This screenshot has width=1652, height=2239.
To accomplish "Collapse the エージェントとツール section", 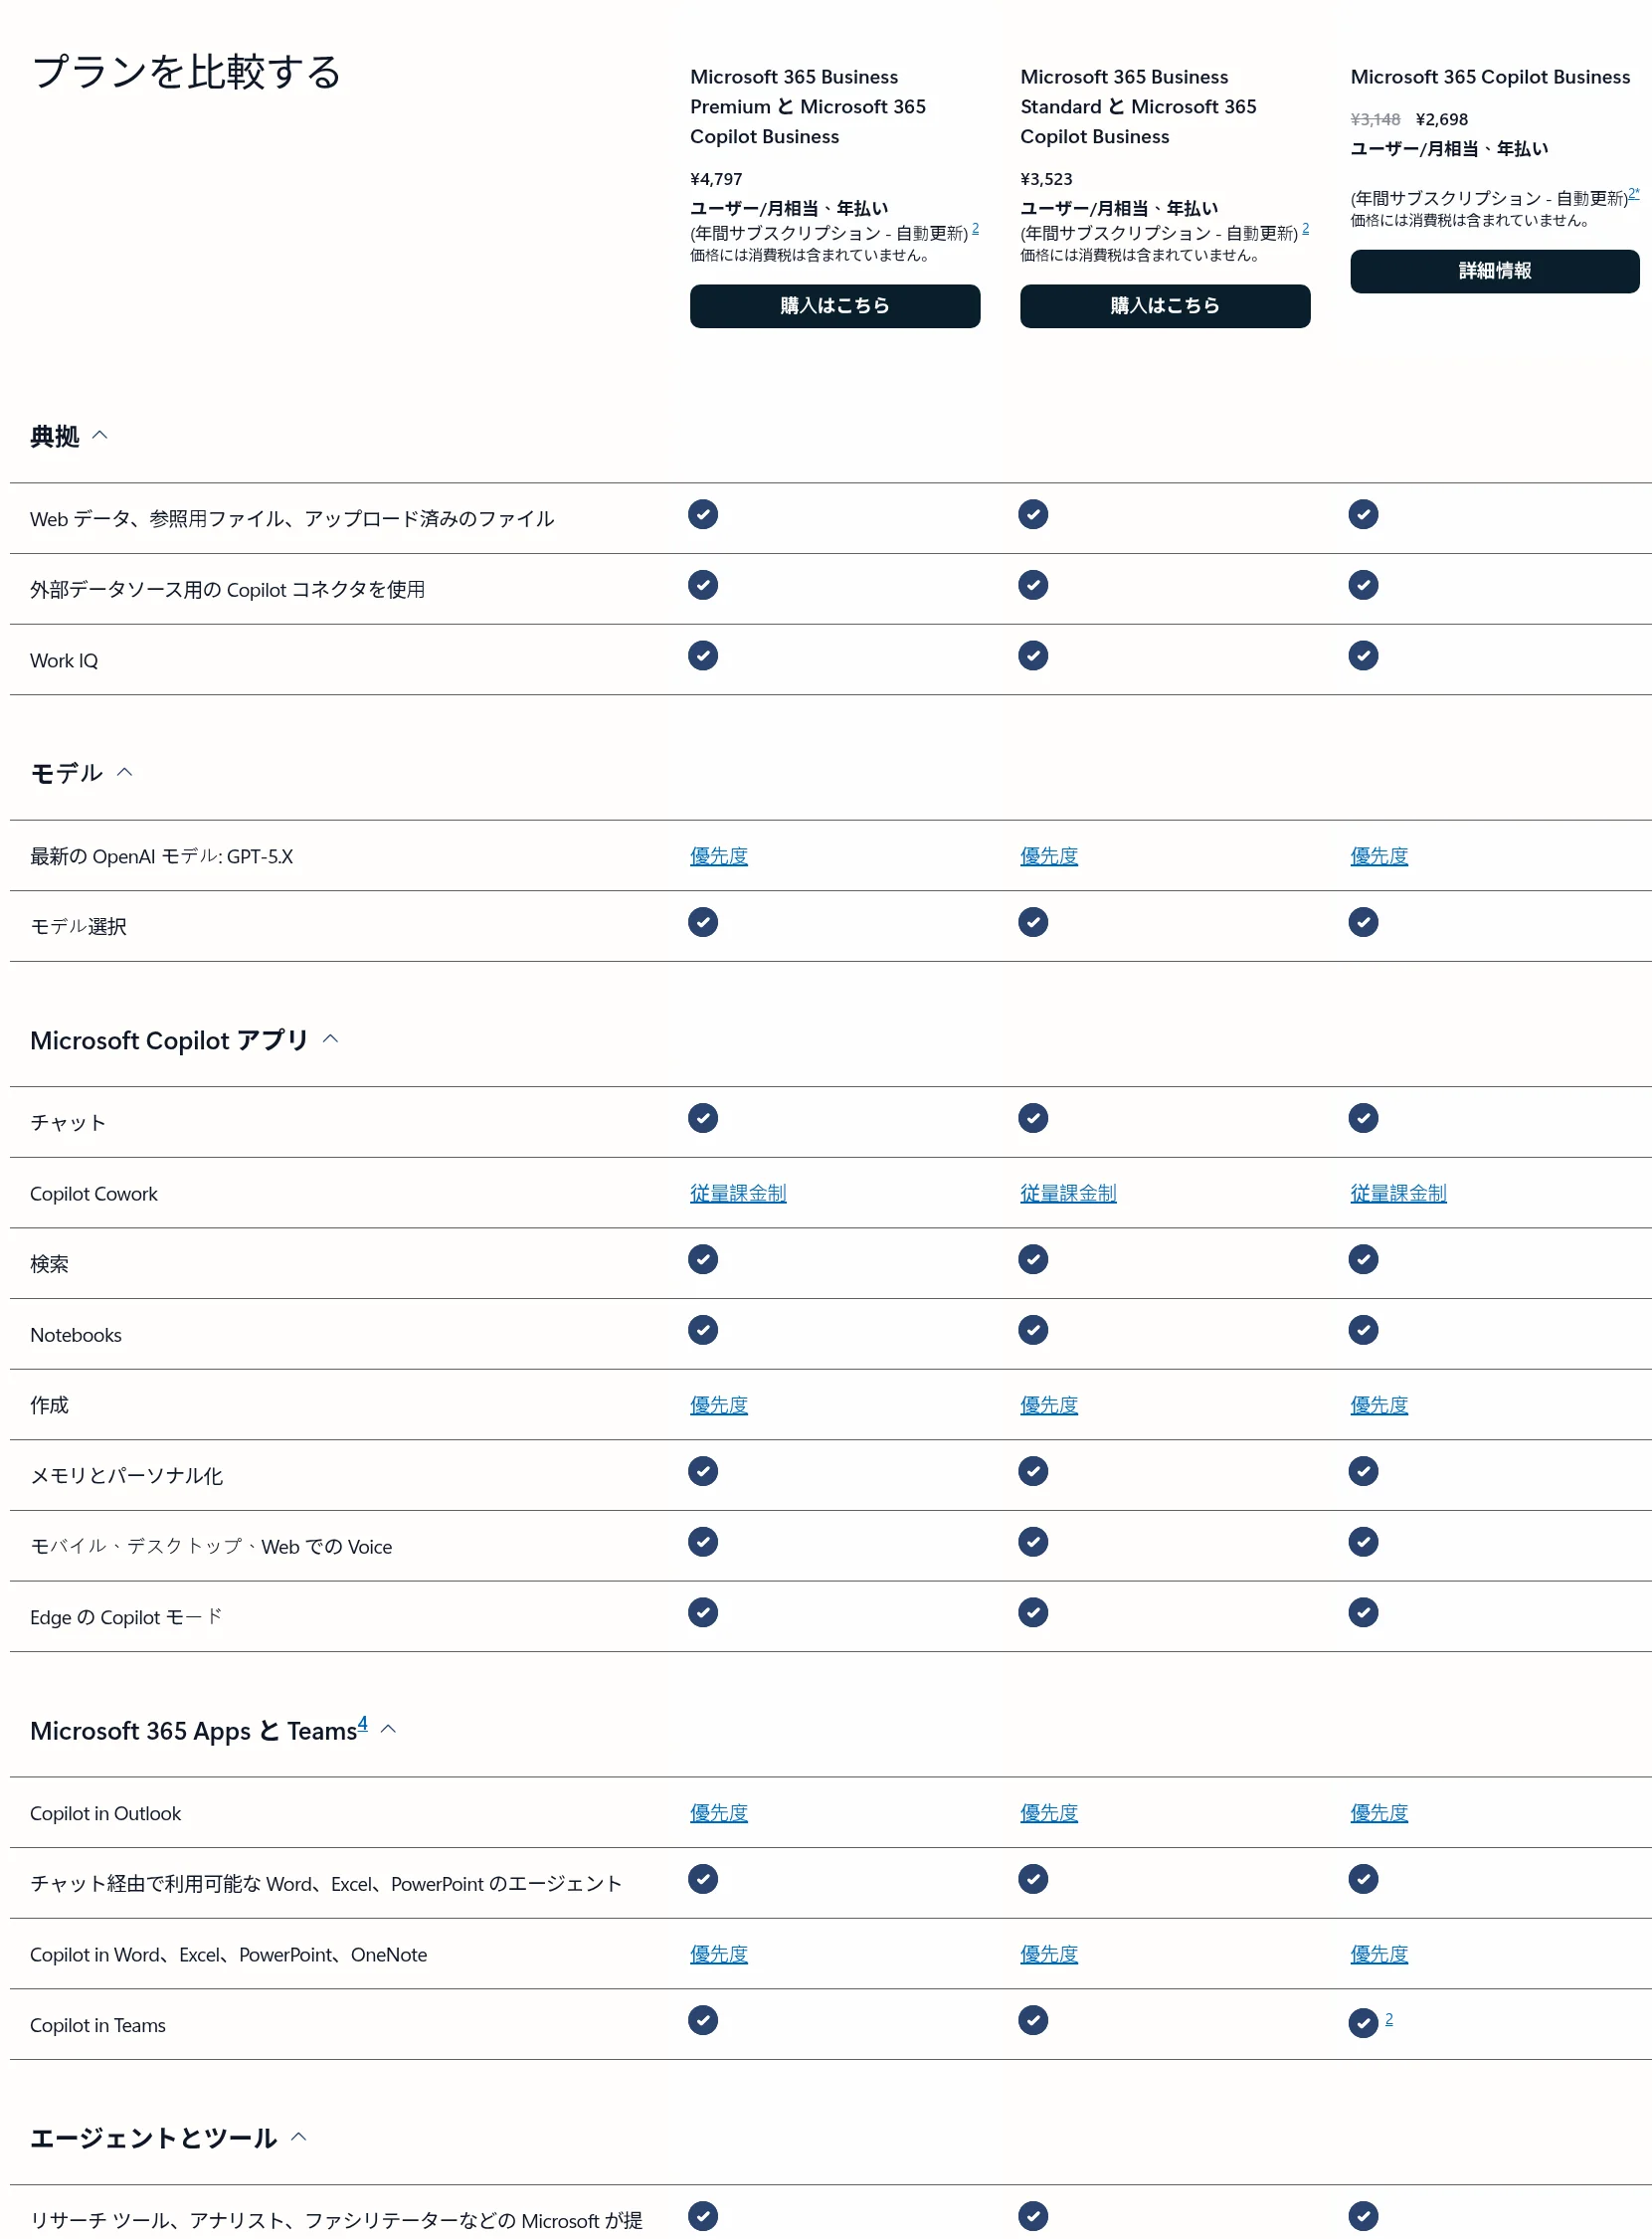I will (x=298, y=2137).
